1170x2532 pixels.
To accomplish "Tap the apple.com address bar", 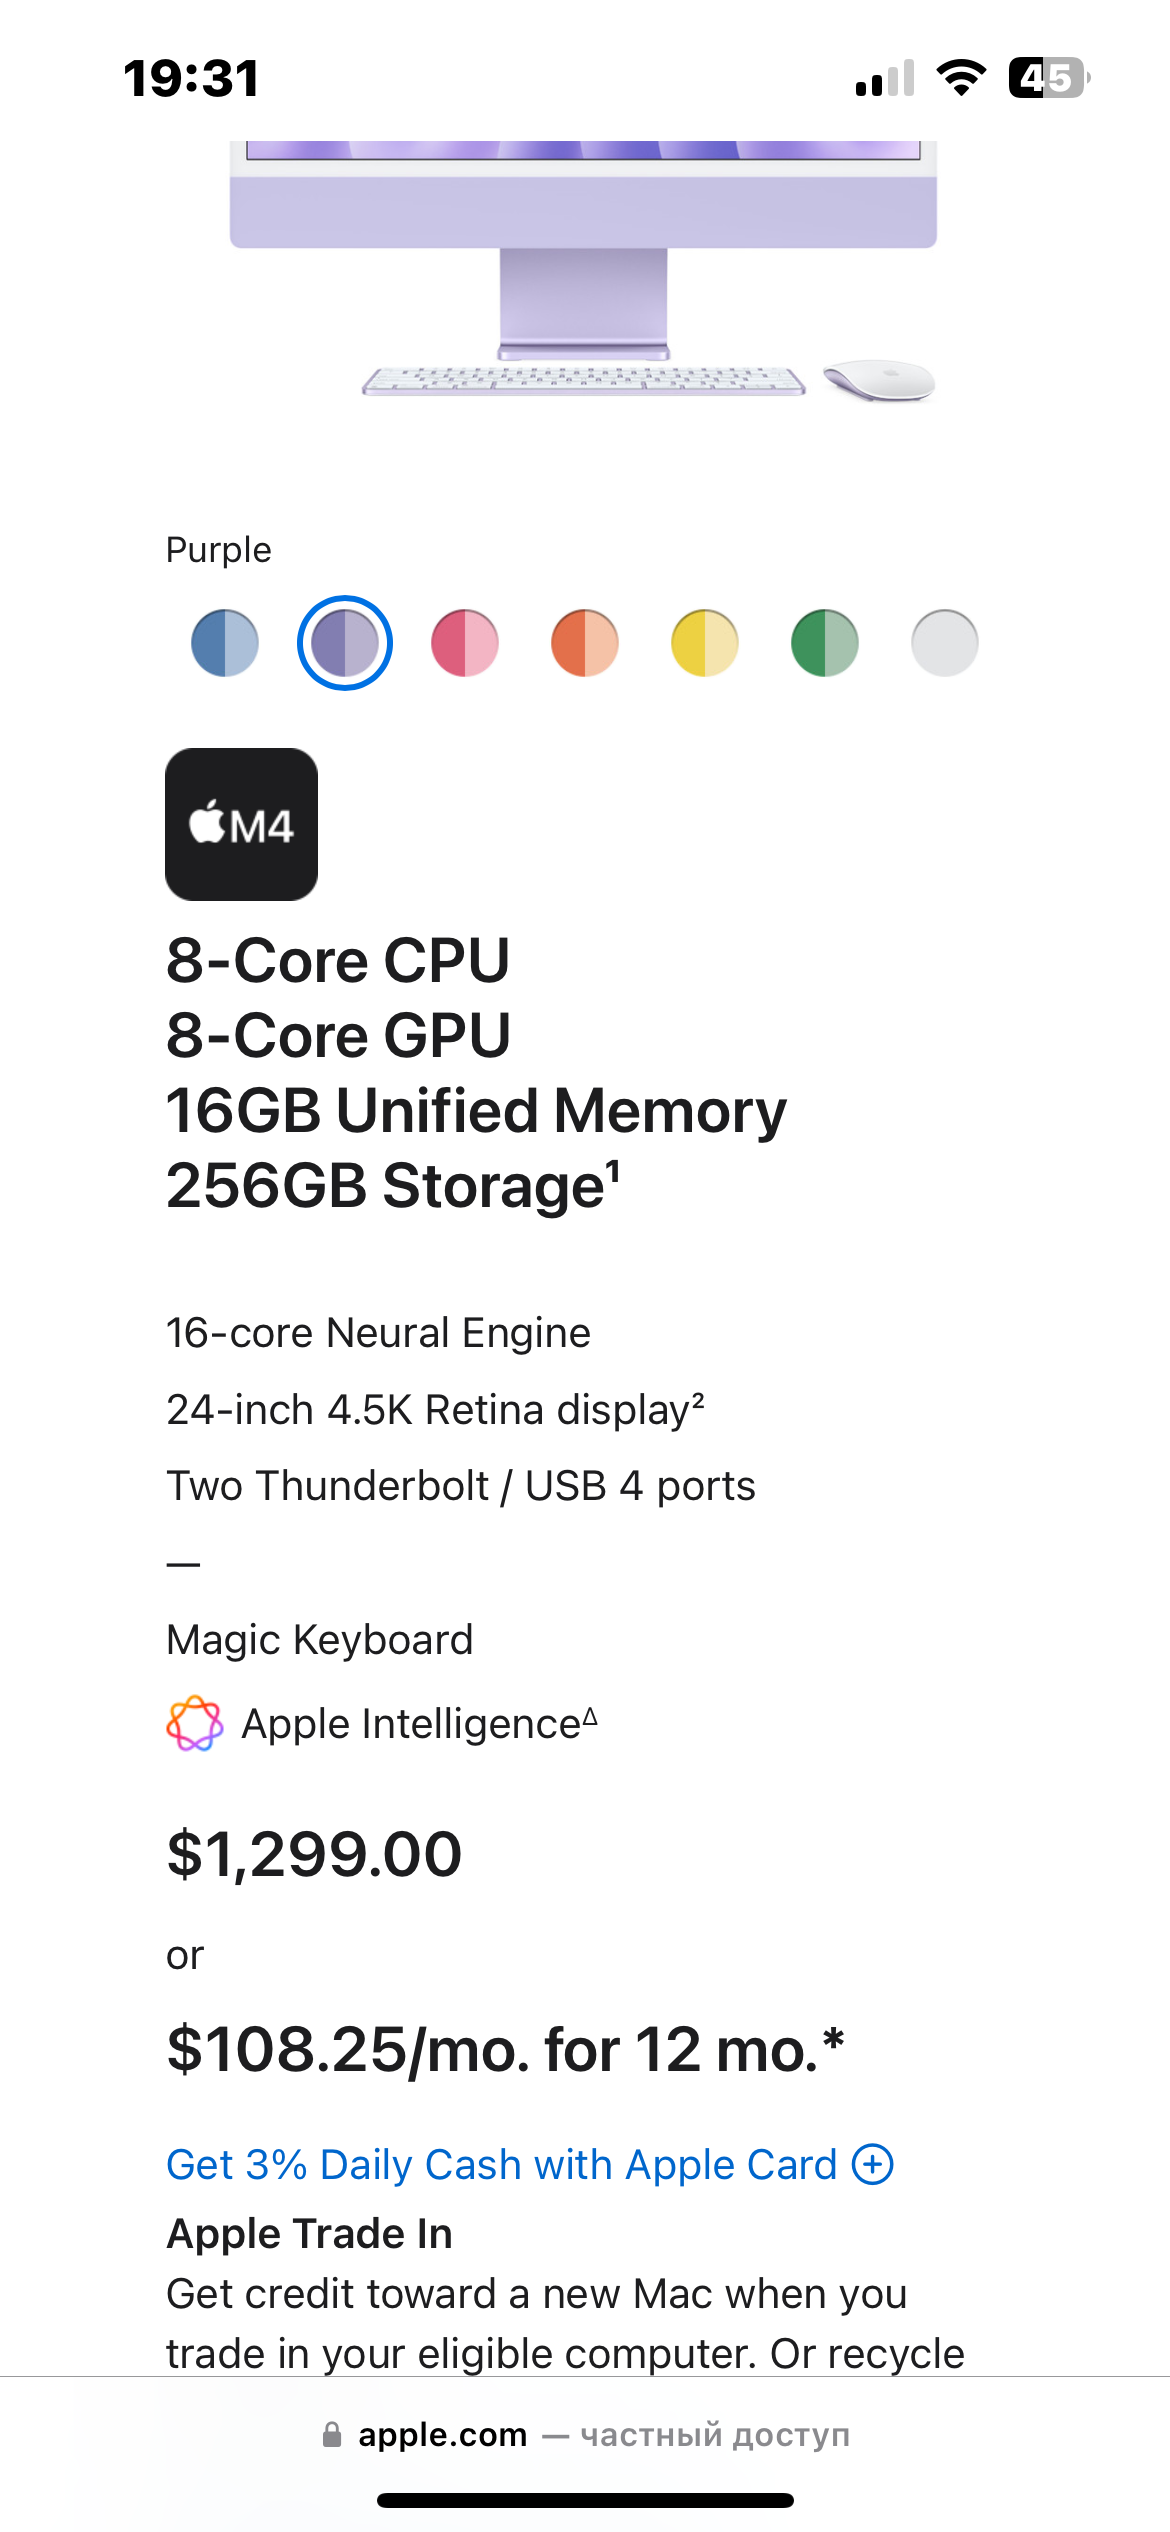I will (585, 2435).
